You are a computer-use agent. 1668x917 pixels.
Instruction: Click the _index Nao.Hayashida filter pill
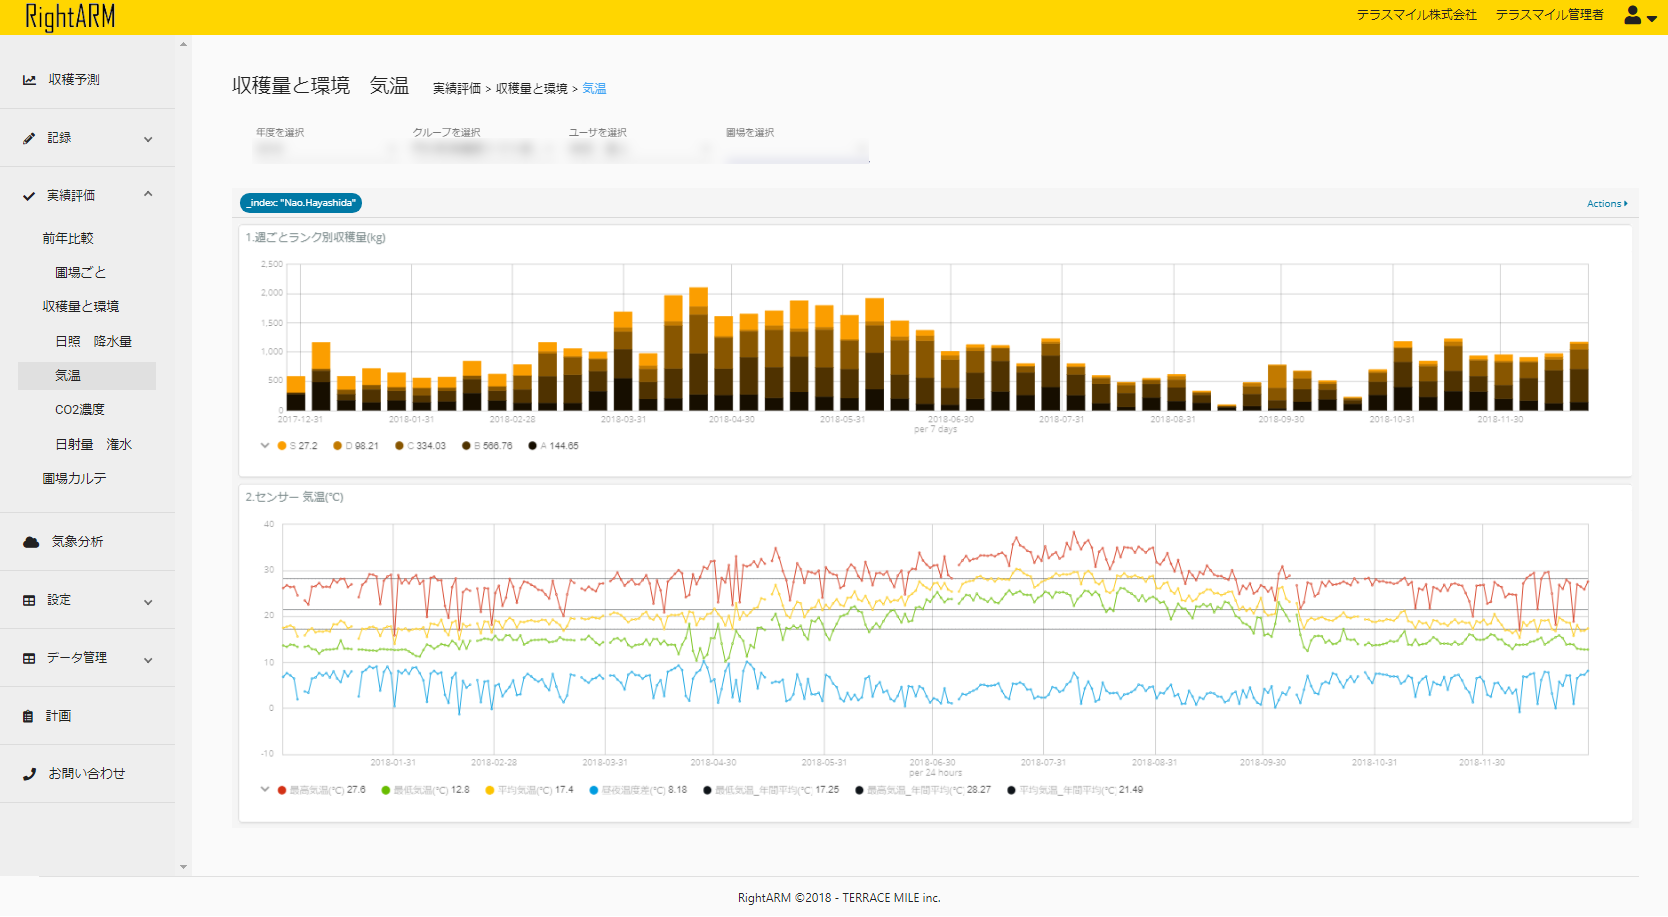pyautogui.click(x=301, y=203)
